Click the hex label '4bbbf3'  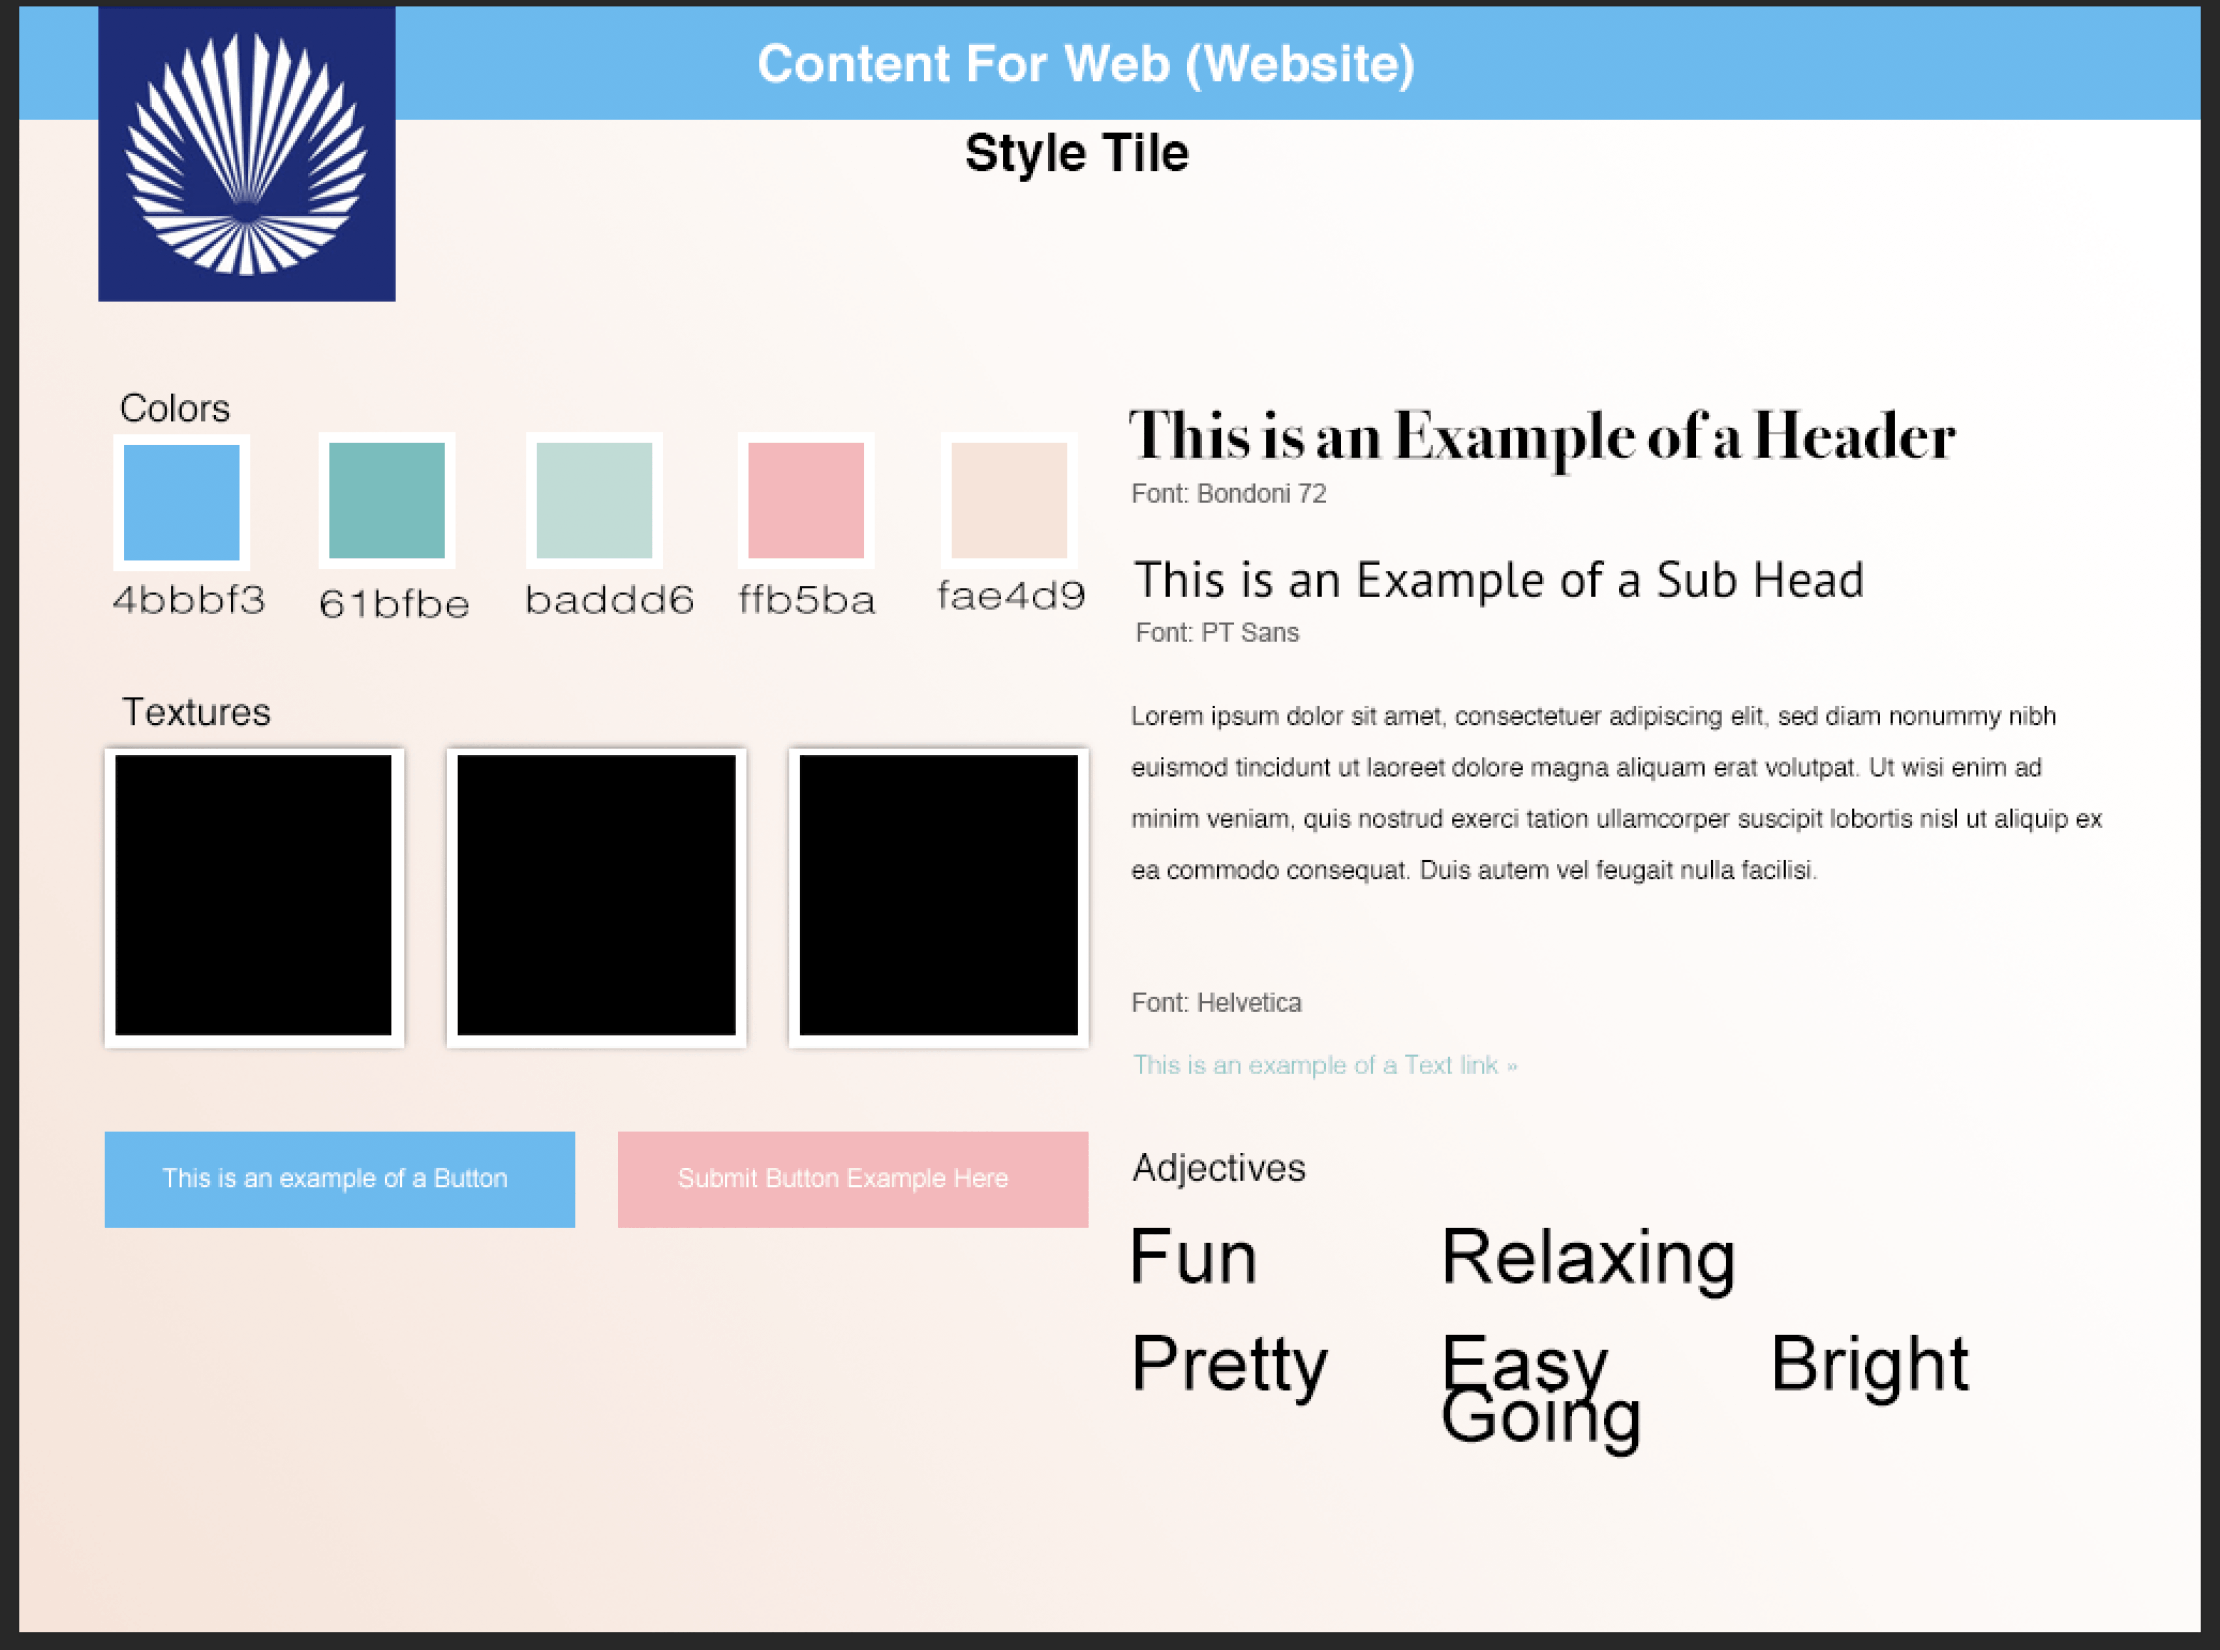(x=189, y=600)
